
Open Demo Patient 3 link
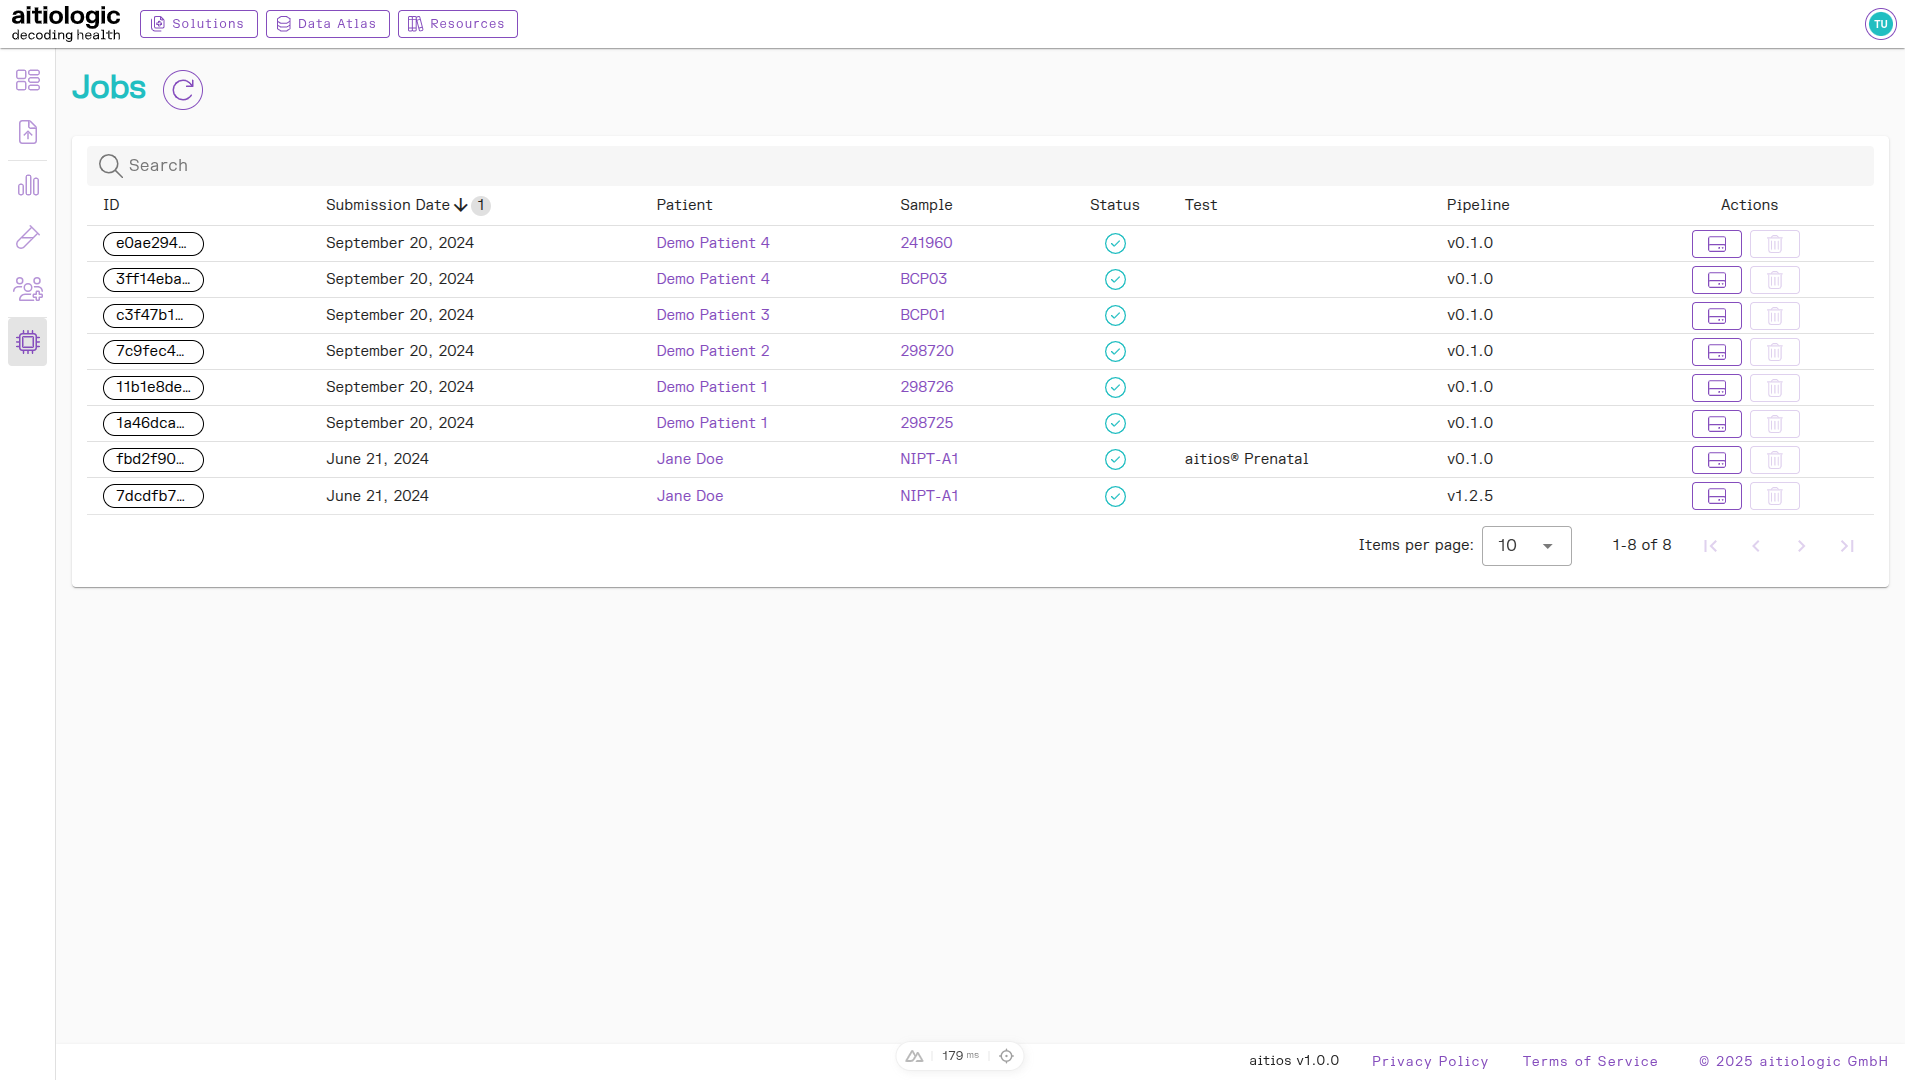click(712, 315)
